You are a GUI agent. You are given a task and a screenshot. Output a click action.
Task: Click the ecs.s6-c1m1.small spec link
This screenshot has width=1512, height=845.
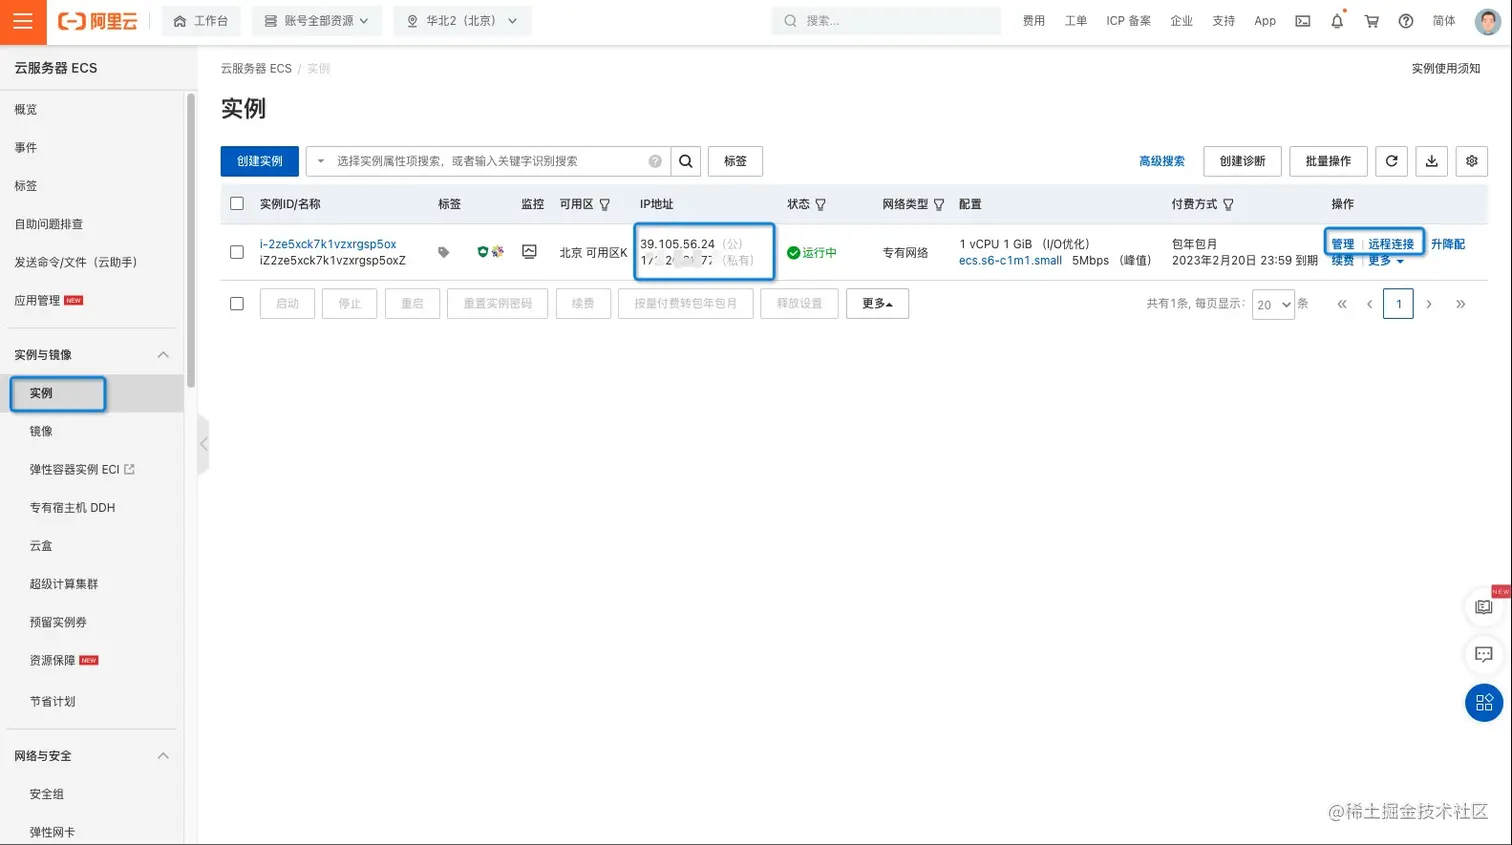(x=1010, y=260)
